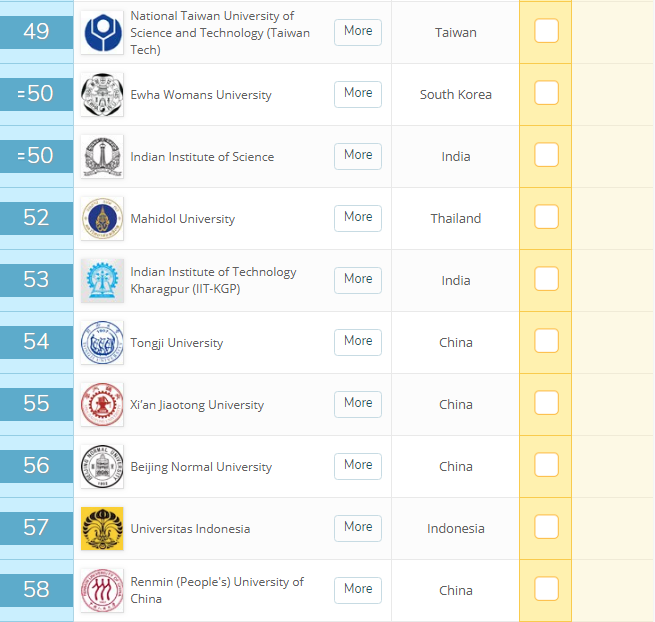Select the checkbox for Beijing Normal University
This screenshot has height=622, width=655.
coord(546,465)
